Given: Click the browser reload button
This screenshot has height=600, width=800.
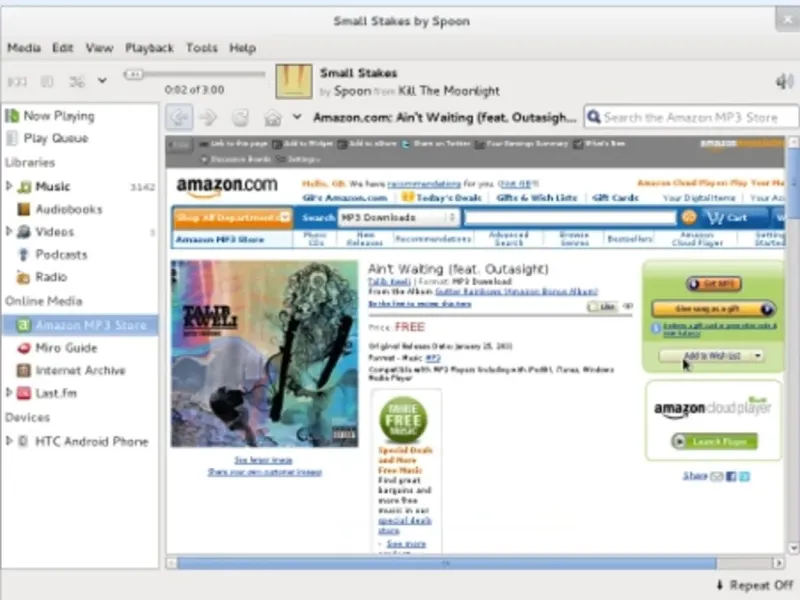Looking at the screenshot, I should tap(240, 117).
